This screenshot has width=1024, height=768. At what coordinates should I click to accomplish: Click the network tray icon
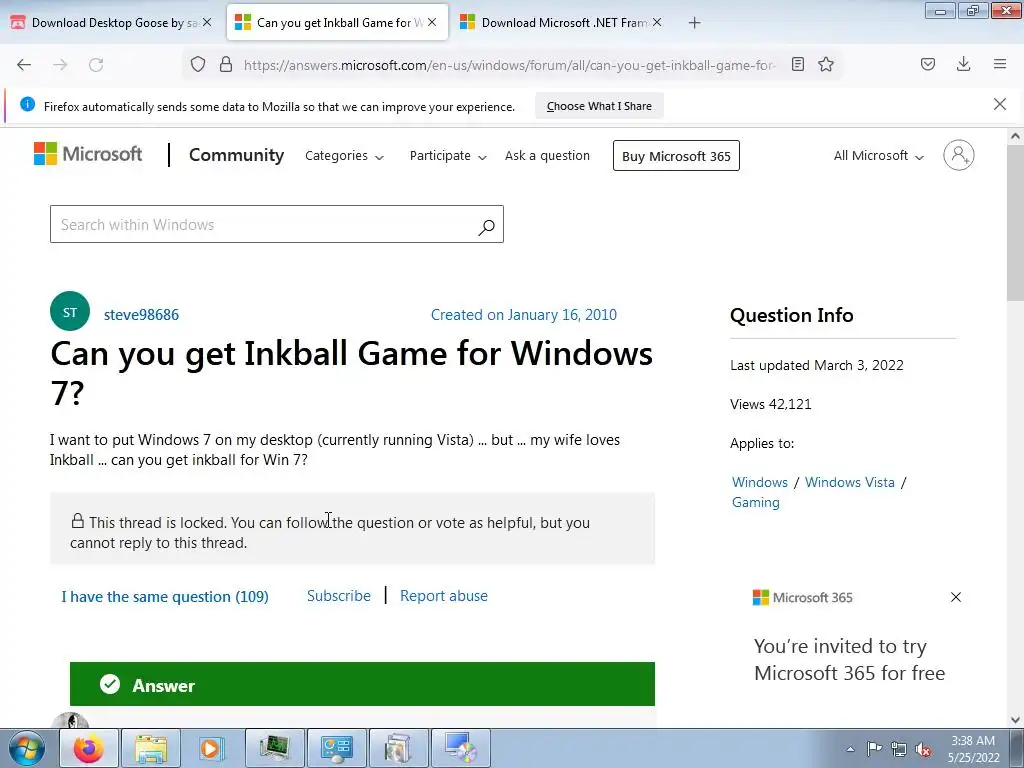(899, 750)
